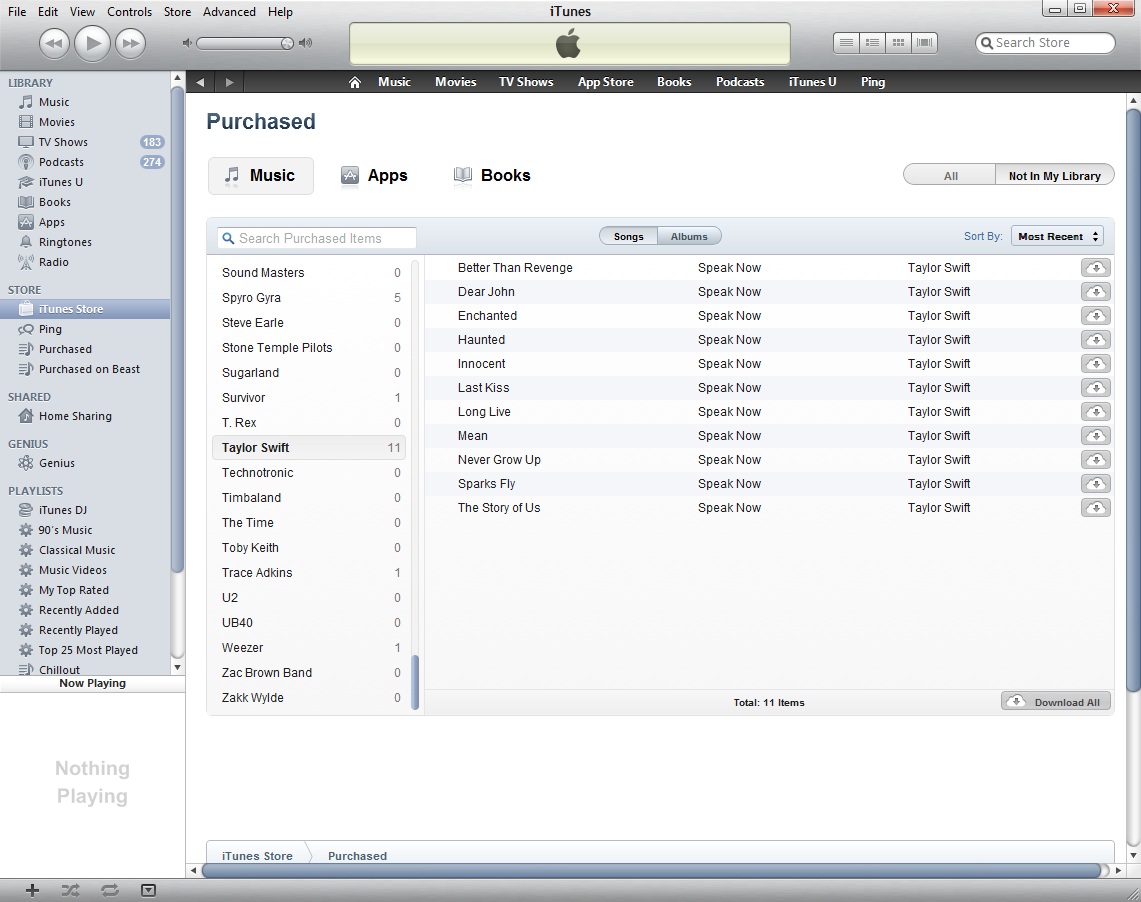Switch list to Albums view
Viewport: 1141px width, 902px height.
689,236
